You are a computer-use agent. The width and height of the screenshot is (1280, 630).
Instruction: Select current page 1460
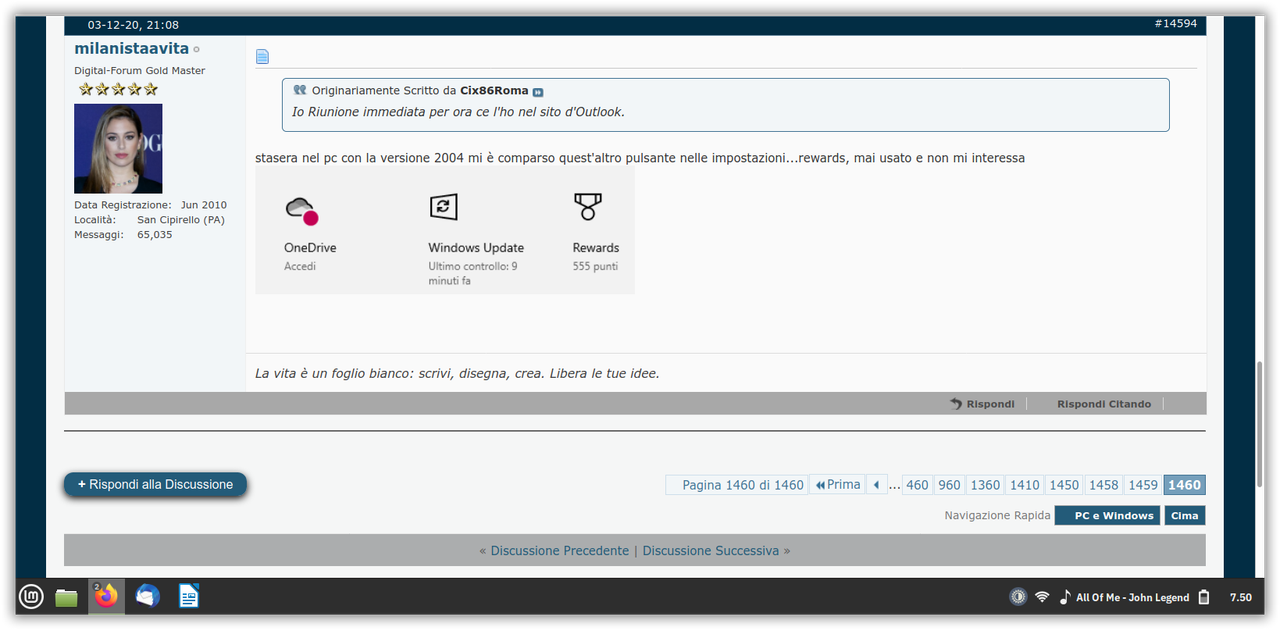[x=1184, y=485]
